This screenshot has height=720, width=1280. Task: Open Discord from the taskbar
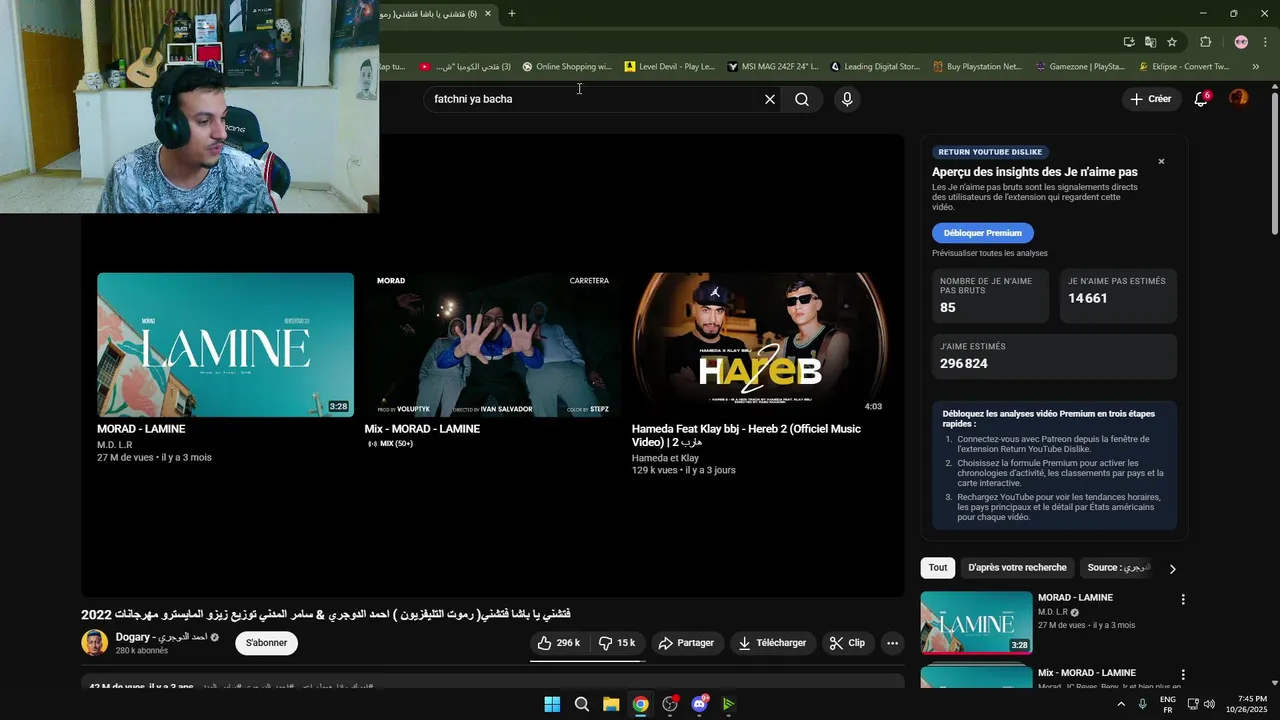click(x=699, y=704)
